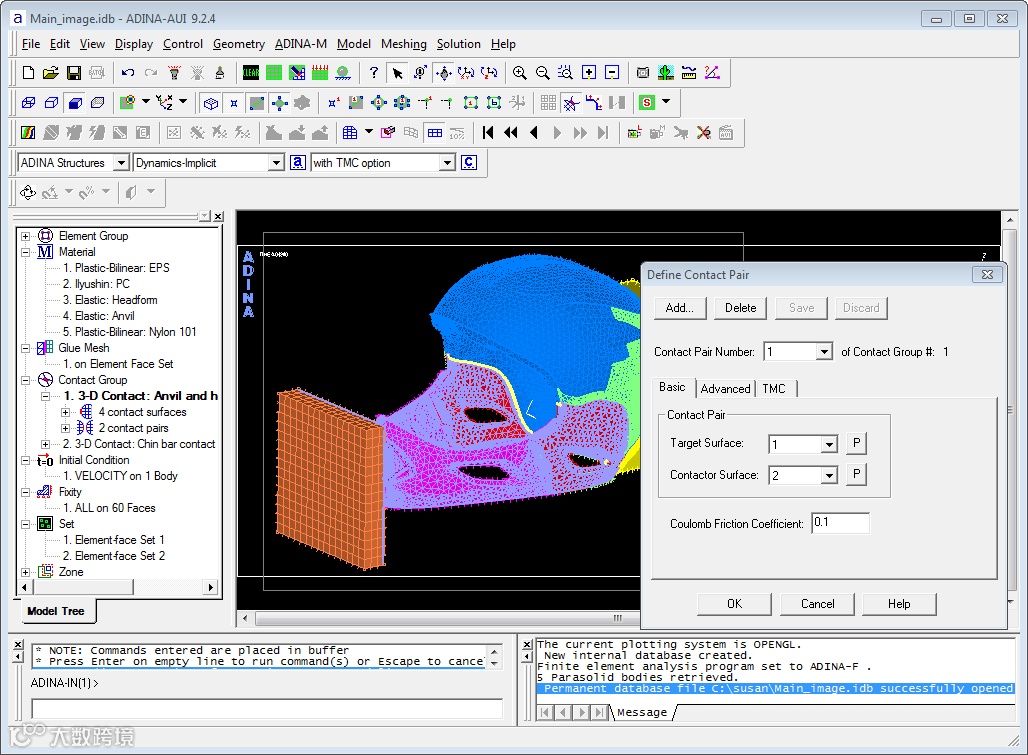
Task: Jump to first solution step icon
Action: point(488,132)
